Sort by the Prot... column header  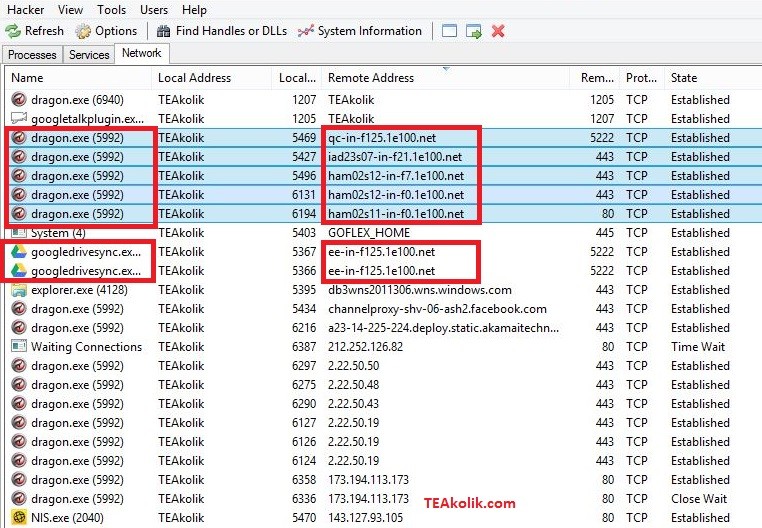(x=641, y=78)
